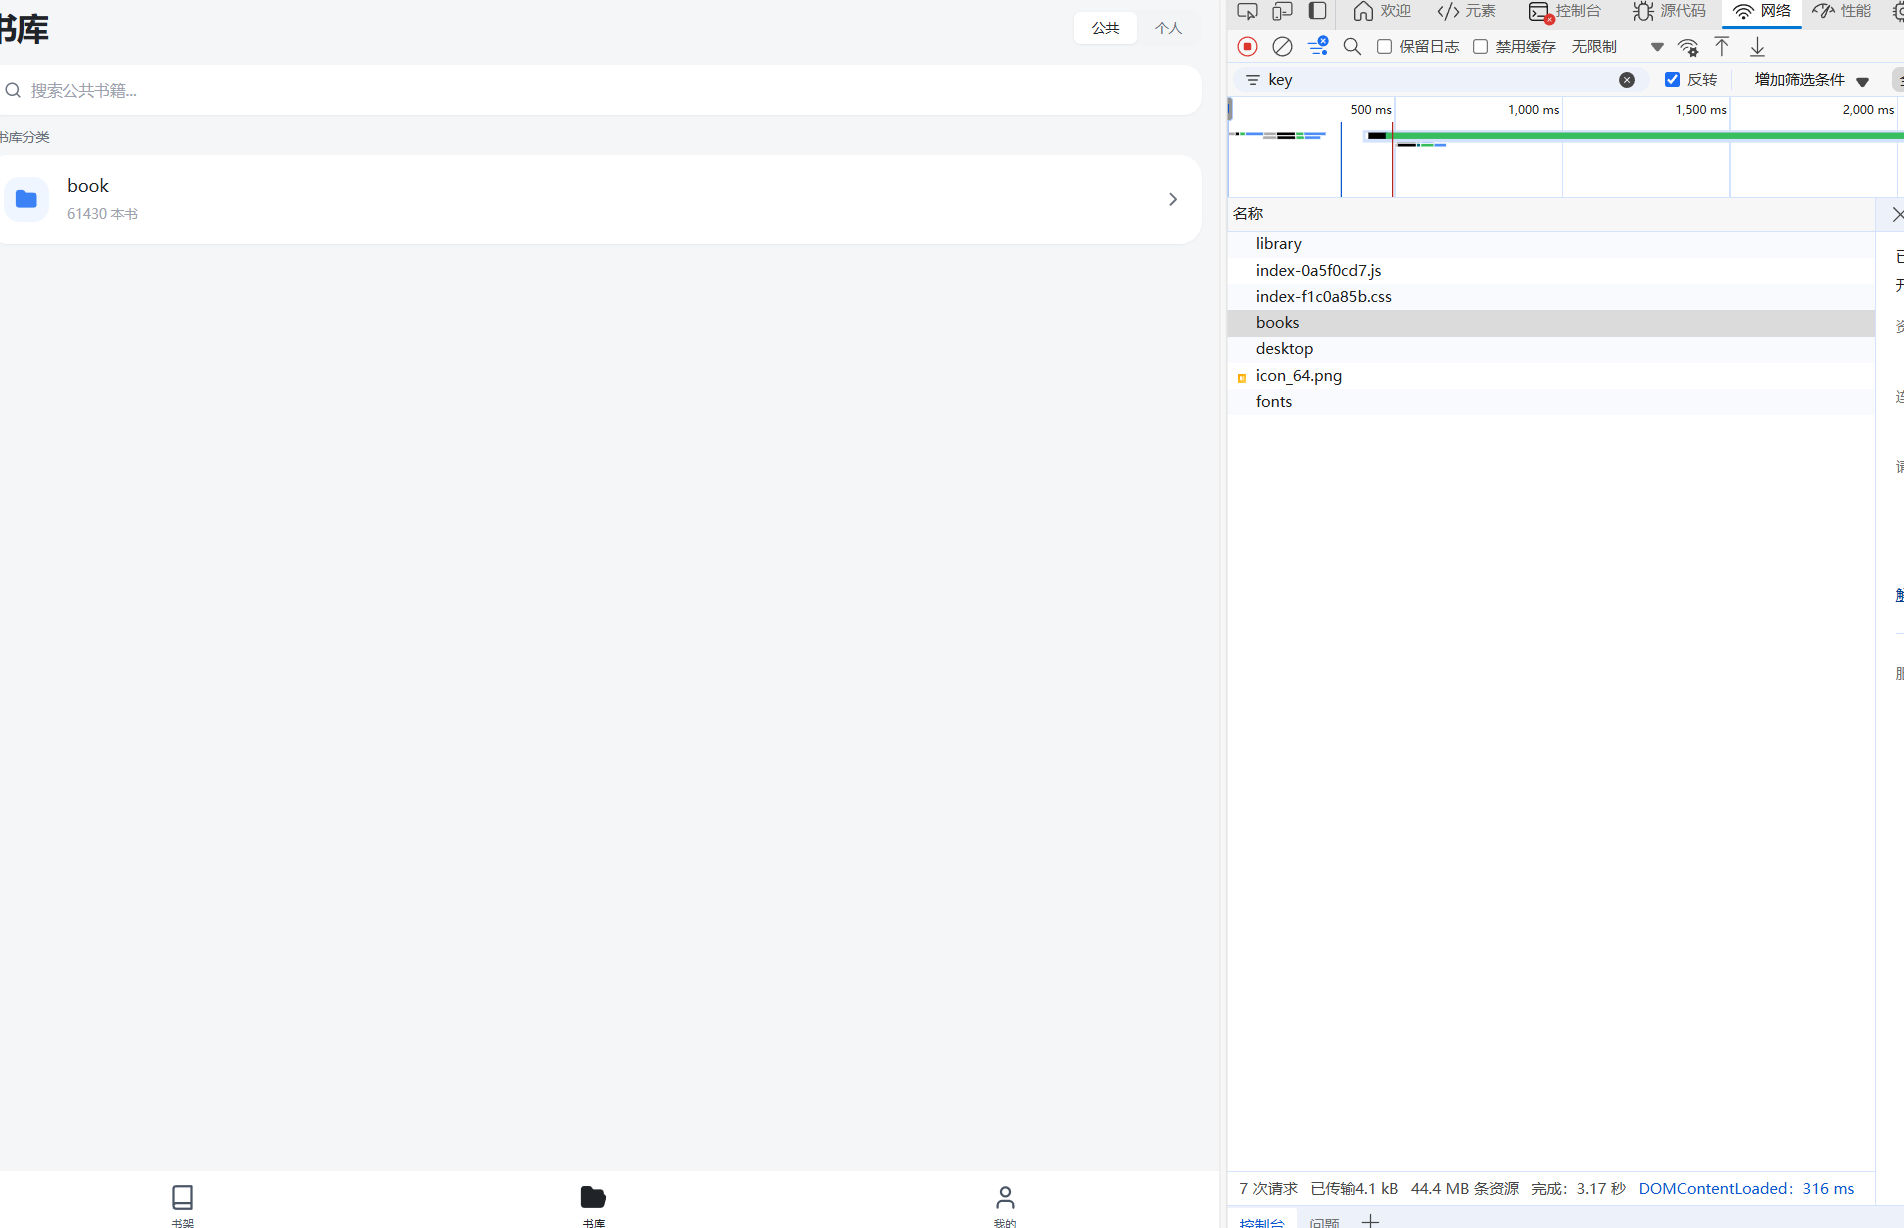Close the request details pane
Viewport: 1904px width, 1228px height.
1897,214
